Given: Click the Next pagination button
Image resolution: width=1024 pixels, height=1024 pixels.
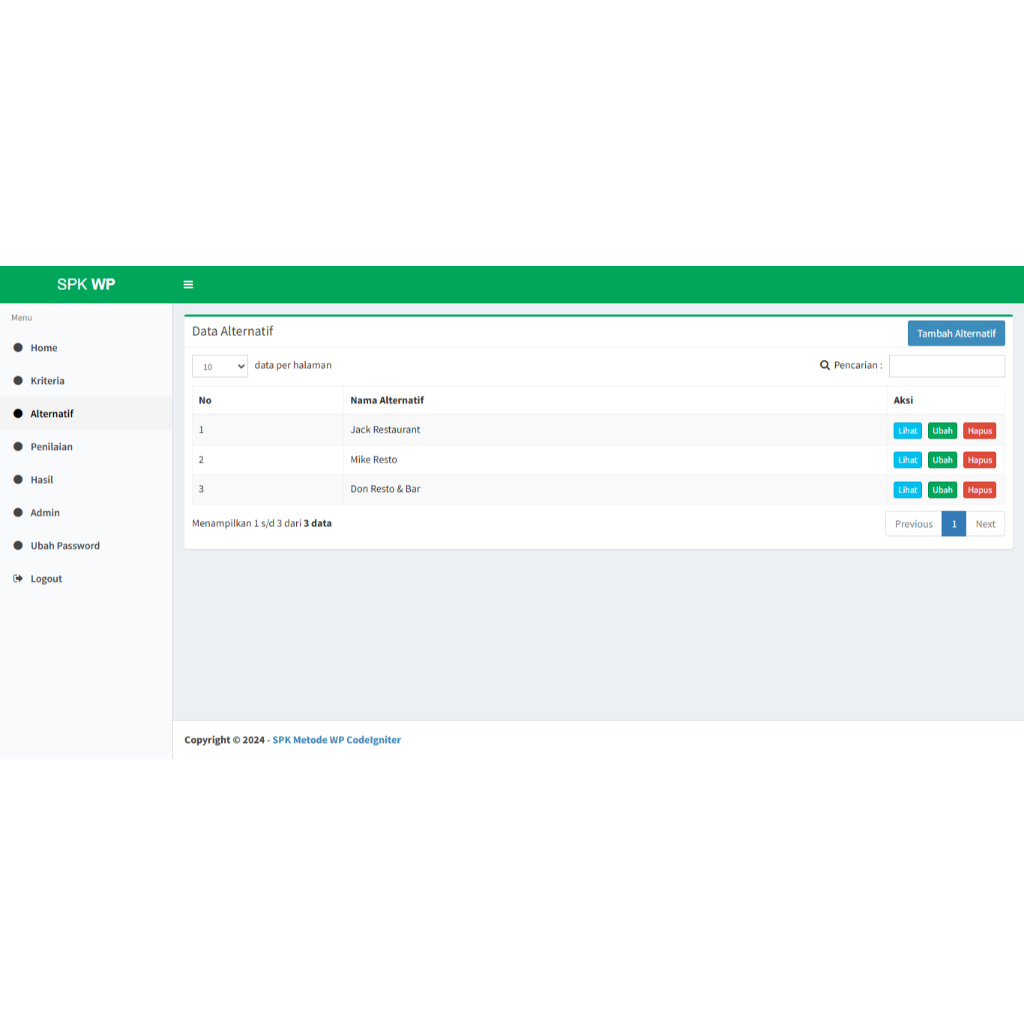Looking at the screenshot, I should tap(985, 524).
